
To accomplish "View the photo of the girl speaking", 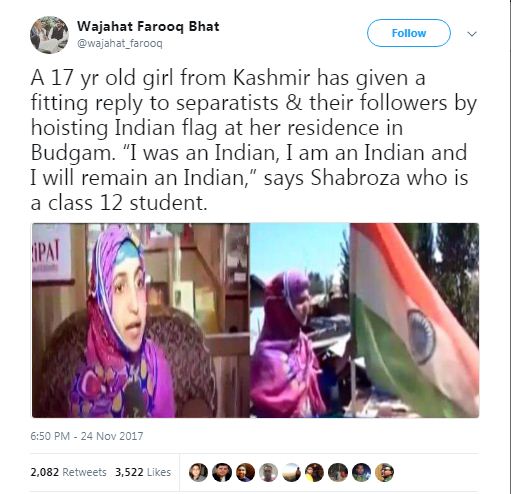I will point(140,320).
